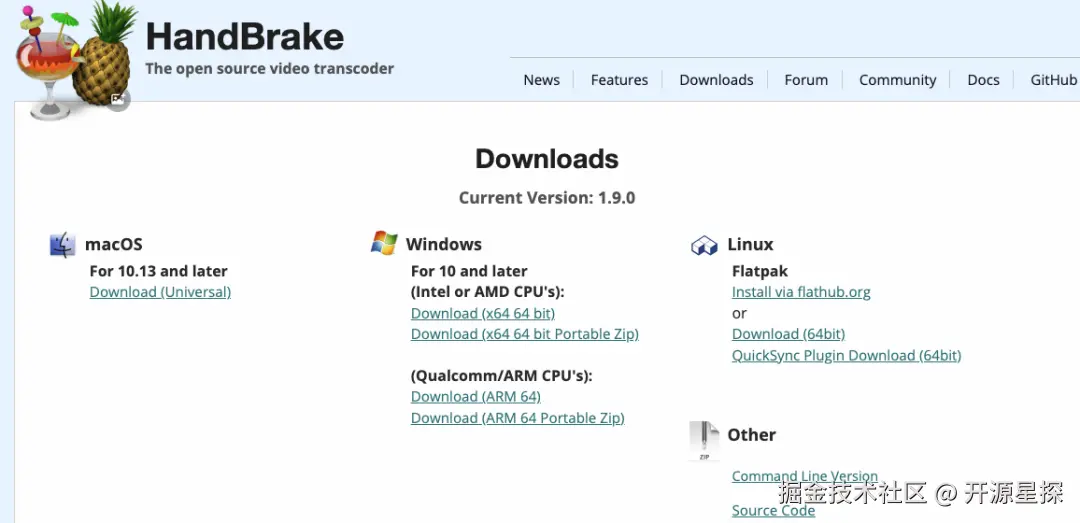Click the Linux penguin icon

coord(704,245)
